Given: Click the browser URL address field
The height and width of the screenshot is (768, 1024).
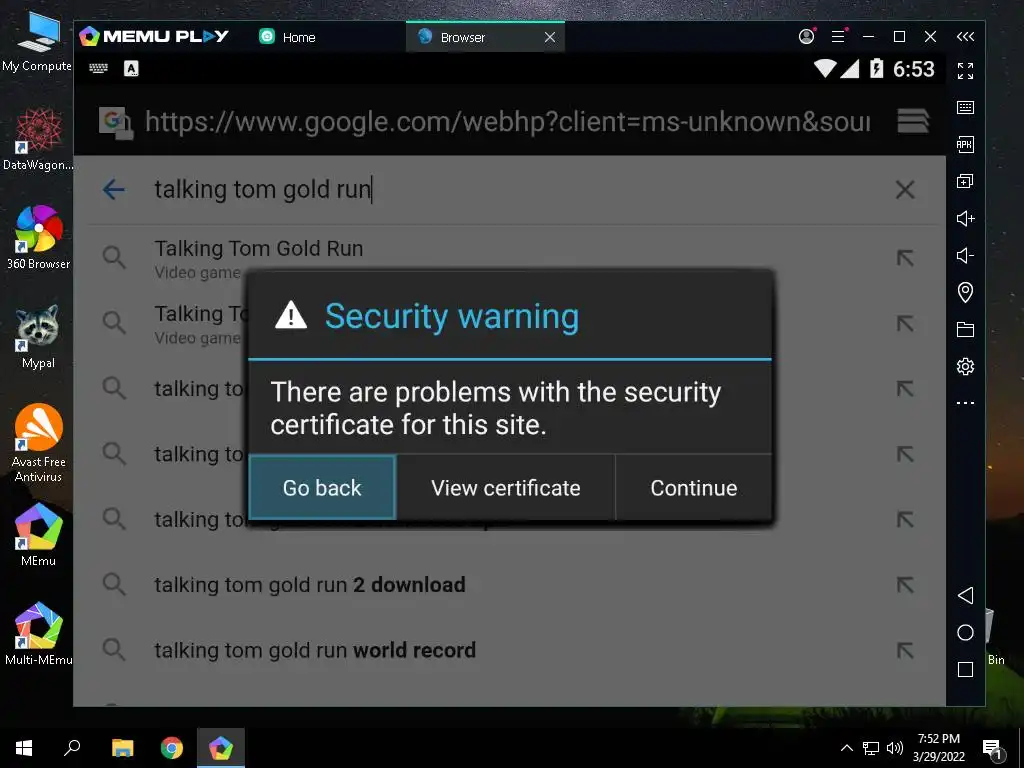Looking at the screenshot, I should (x=507, y=121).
